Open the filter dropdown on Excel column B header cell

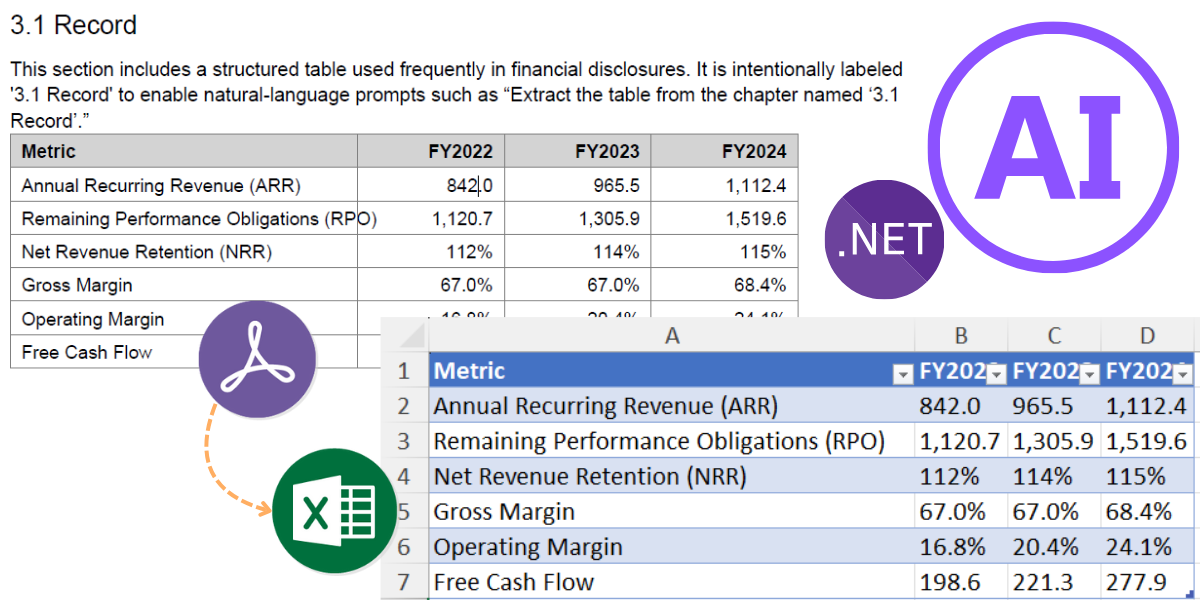[x=996, y=374]
